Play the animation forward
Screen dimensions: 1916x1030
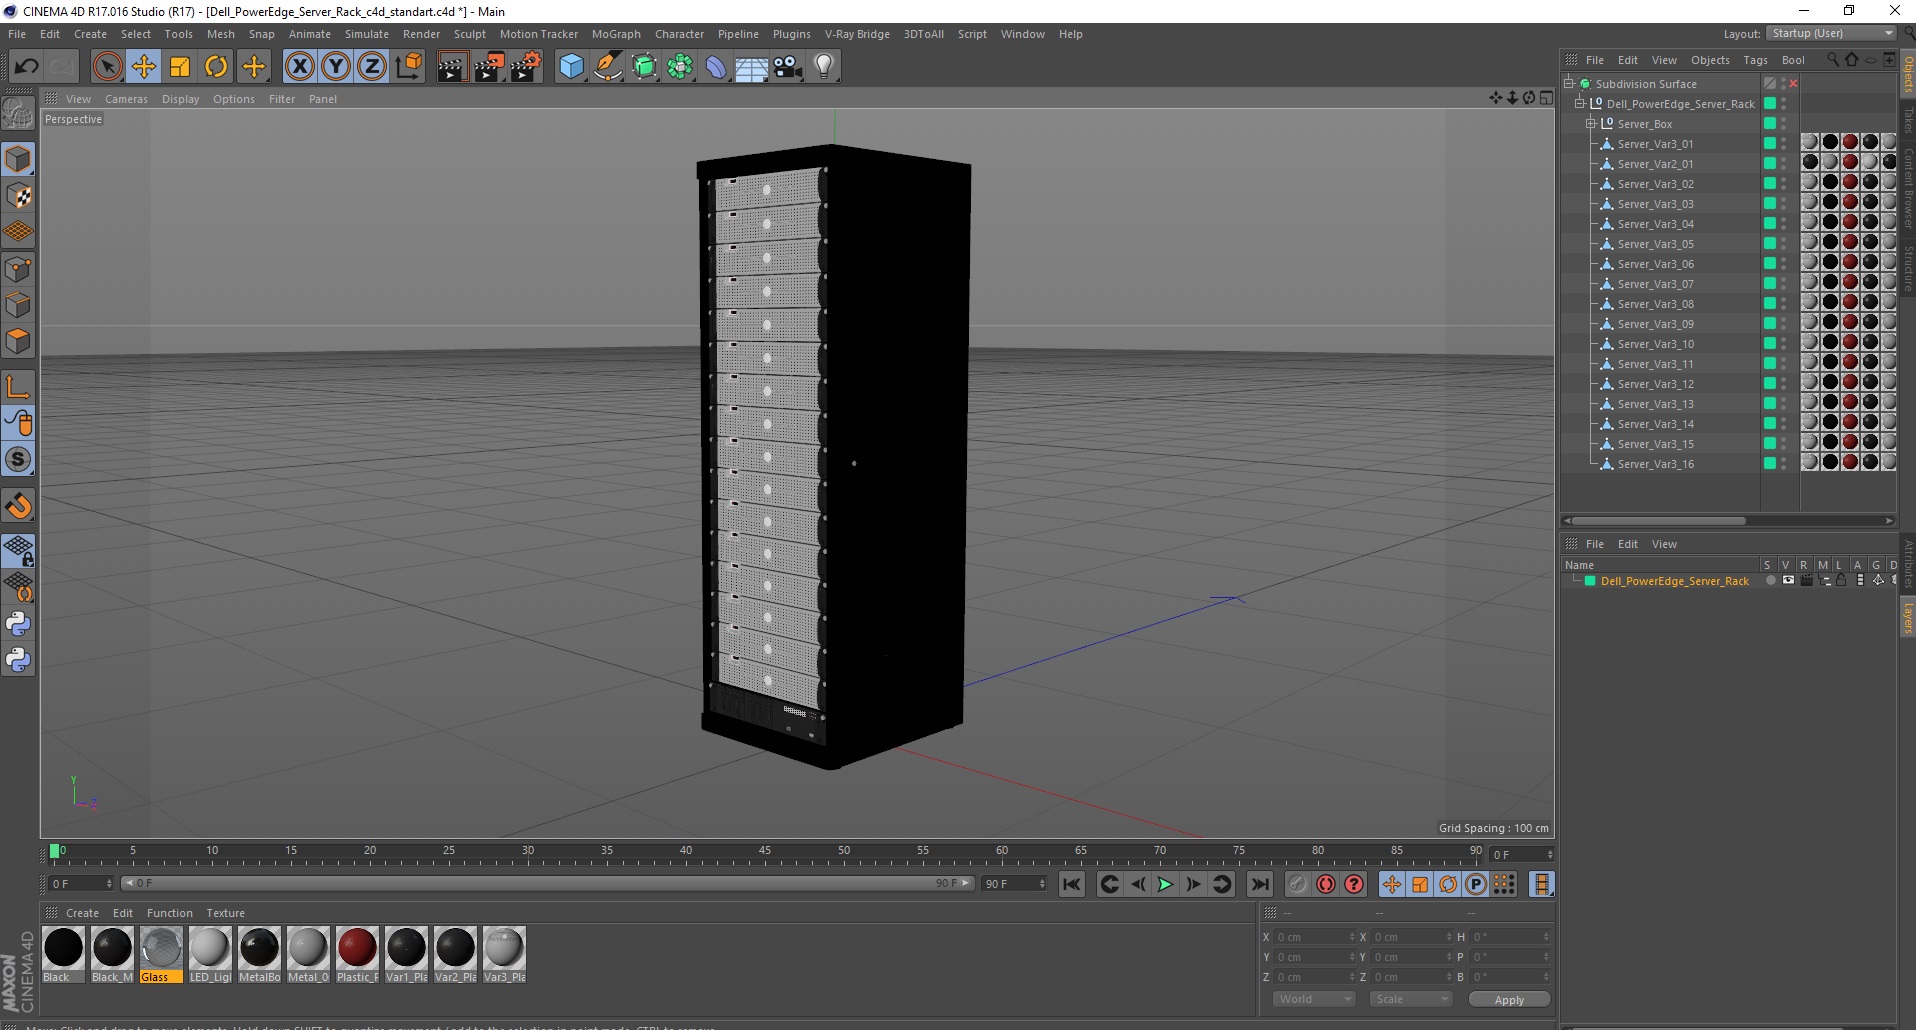click(x=1165, y=885)
